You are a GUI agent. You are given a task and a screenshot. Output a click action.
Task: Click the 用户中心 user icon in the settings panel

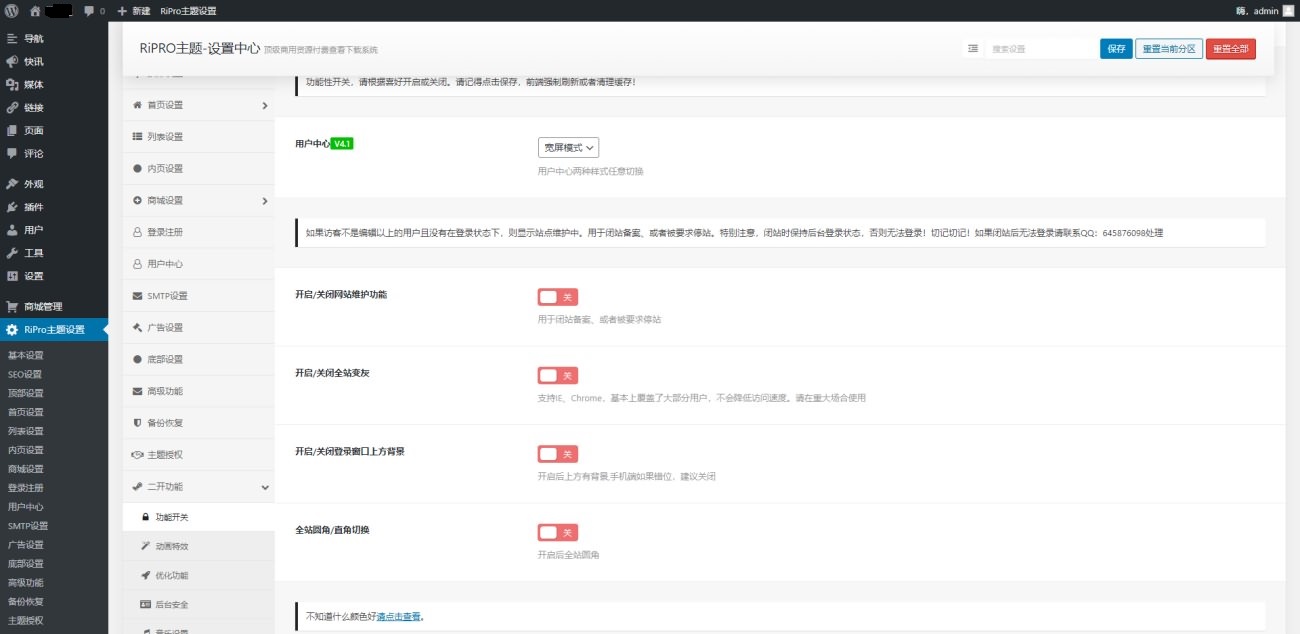click(x=137, y=264)
